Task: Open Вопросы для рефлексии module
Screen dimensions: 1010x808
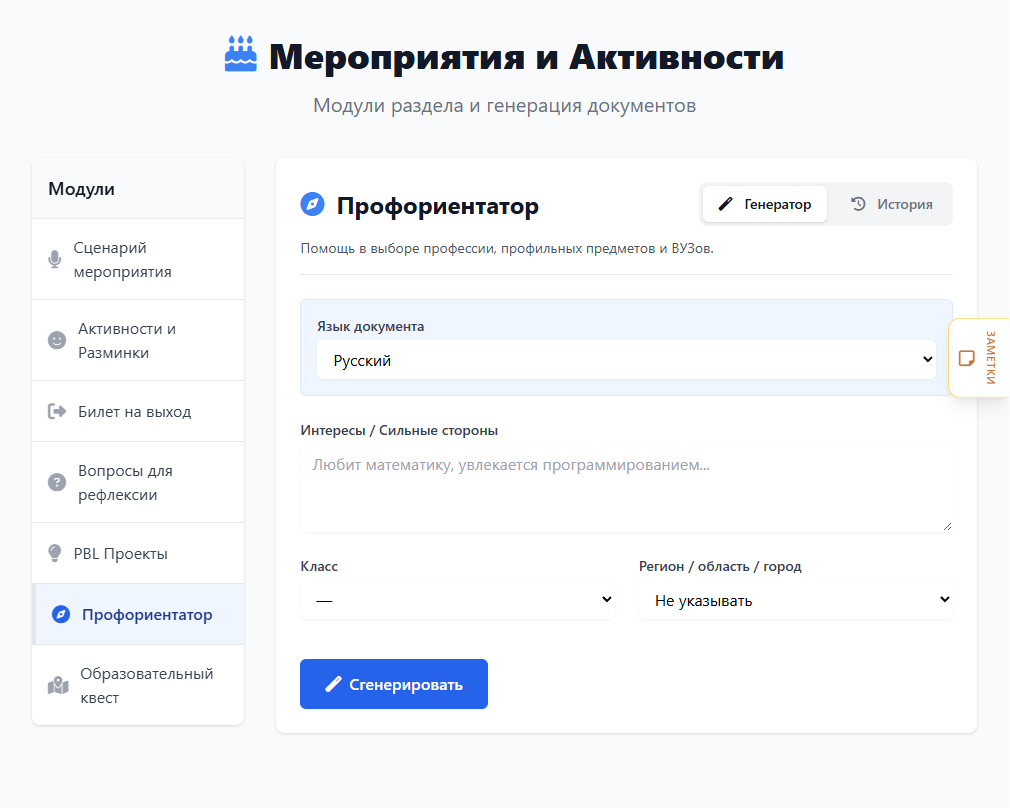Action: pos(138,482)
